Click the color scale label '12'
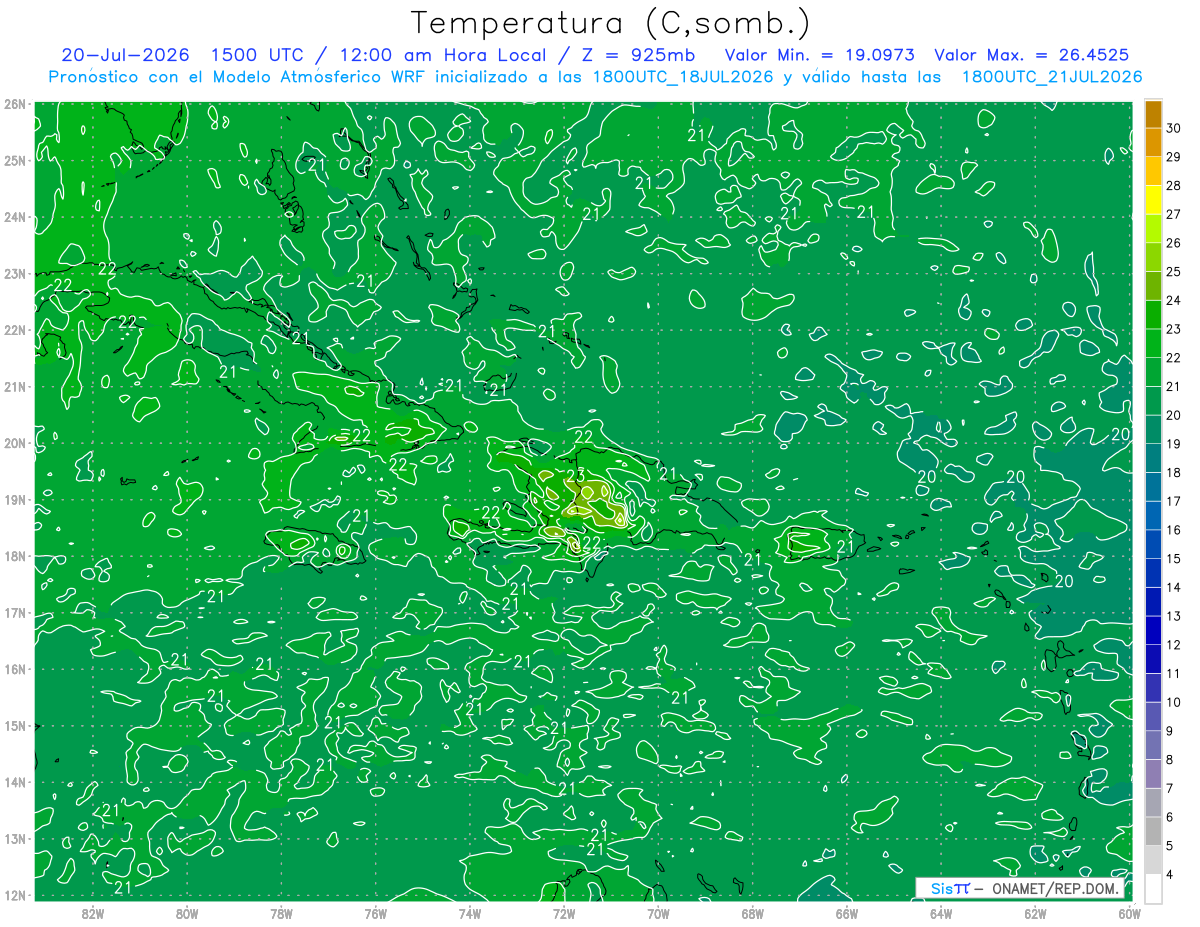1200x927 pixels. coord(1174,645)
